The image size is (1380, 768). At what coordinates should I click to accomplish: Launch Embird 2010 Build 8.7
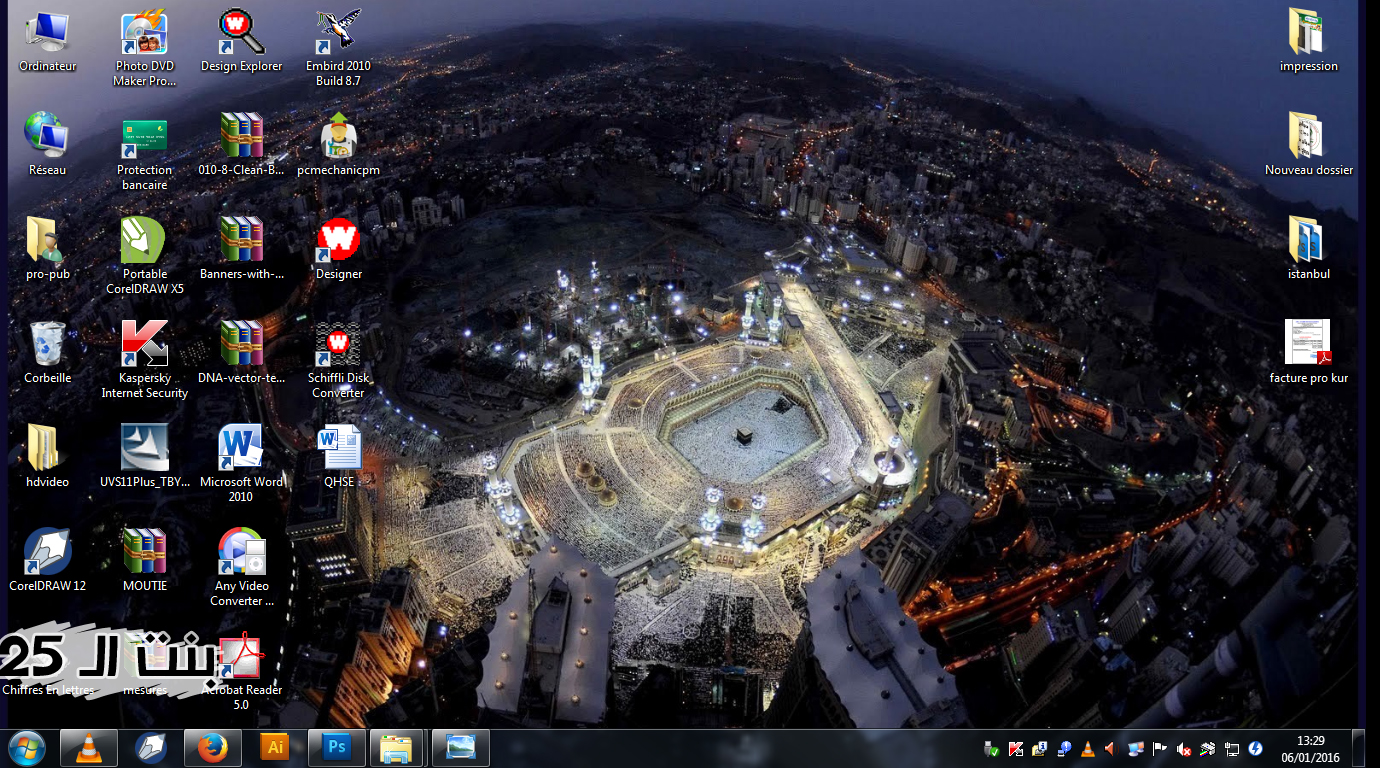click(x=338, y=49)
